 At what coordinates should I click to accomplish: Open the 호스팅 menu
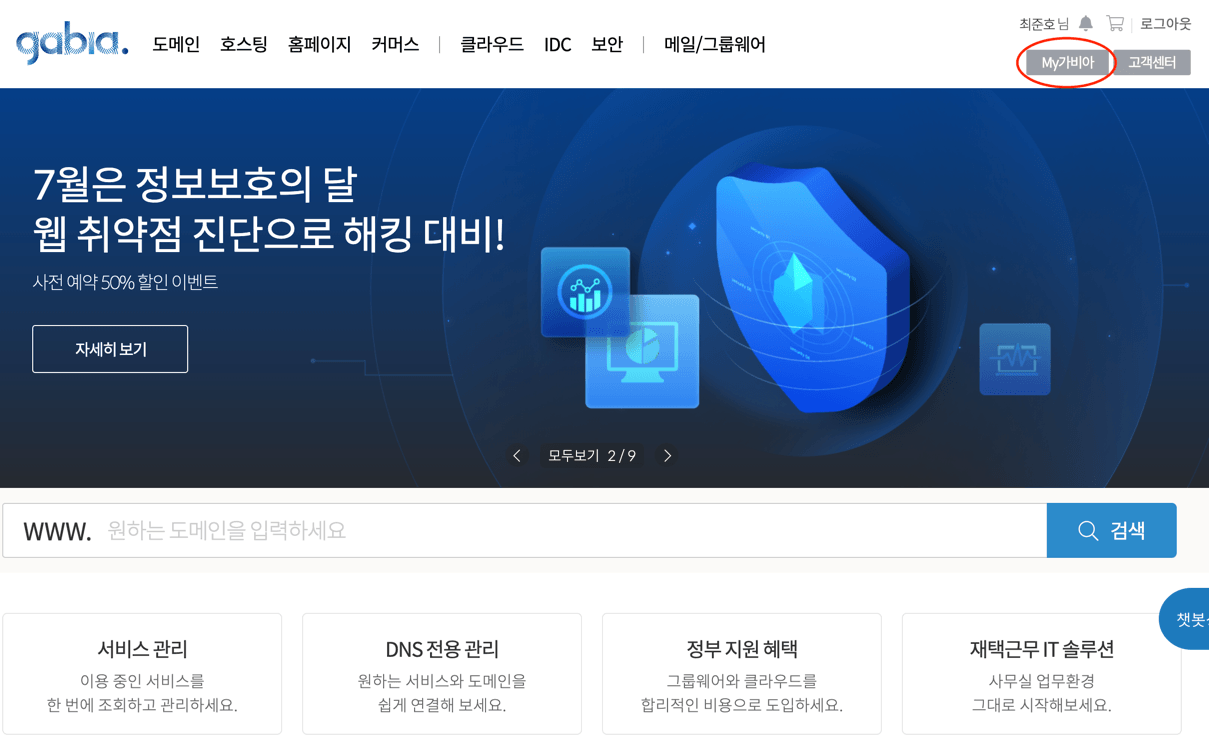pyautogui.click(x=244, y=45)
